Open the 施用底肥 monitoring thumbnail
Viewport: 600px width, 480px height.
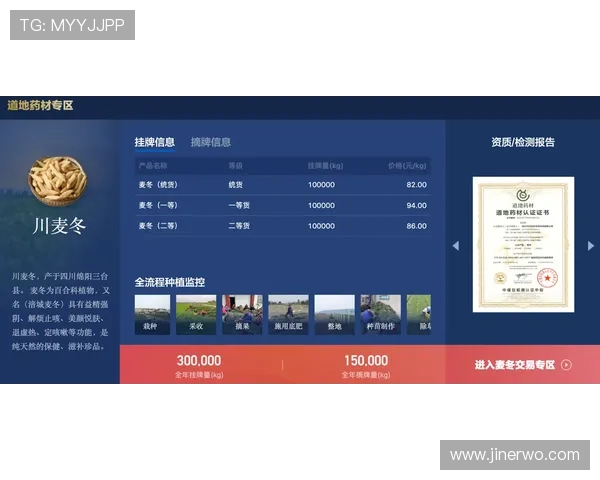(x=288, y=315)
